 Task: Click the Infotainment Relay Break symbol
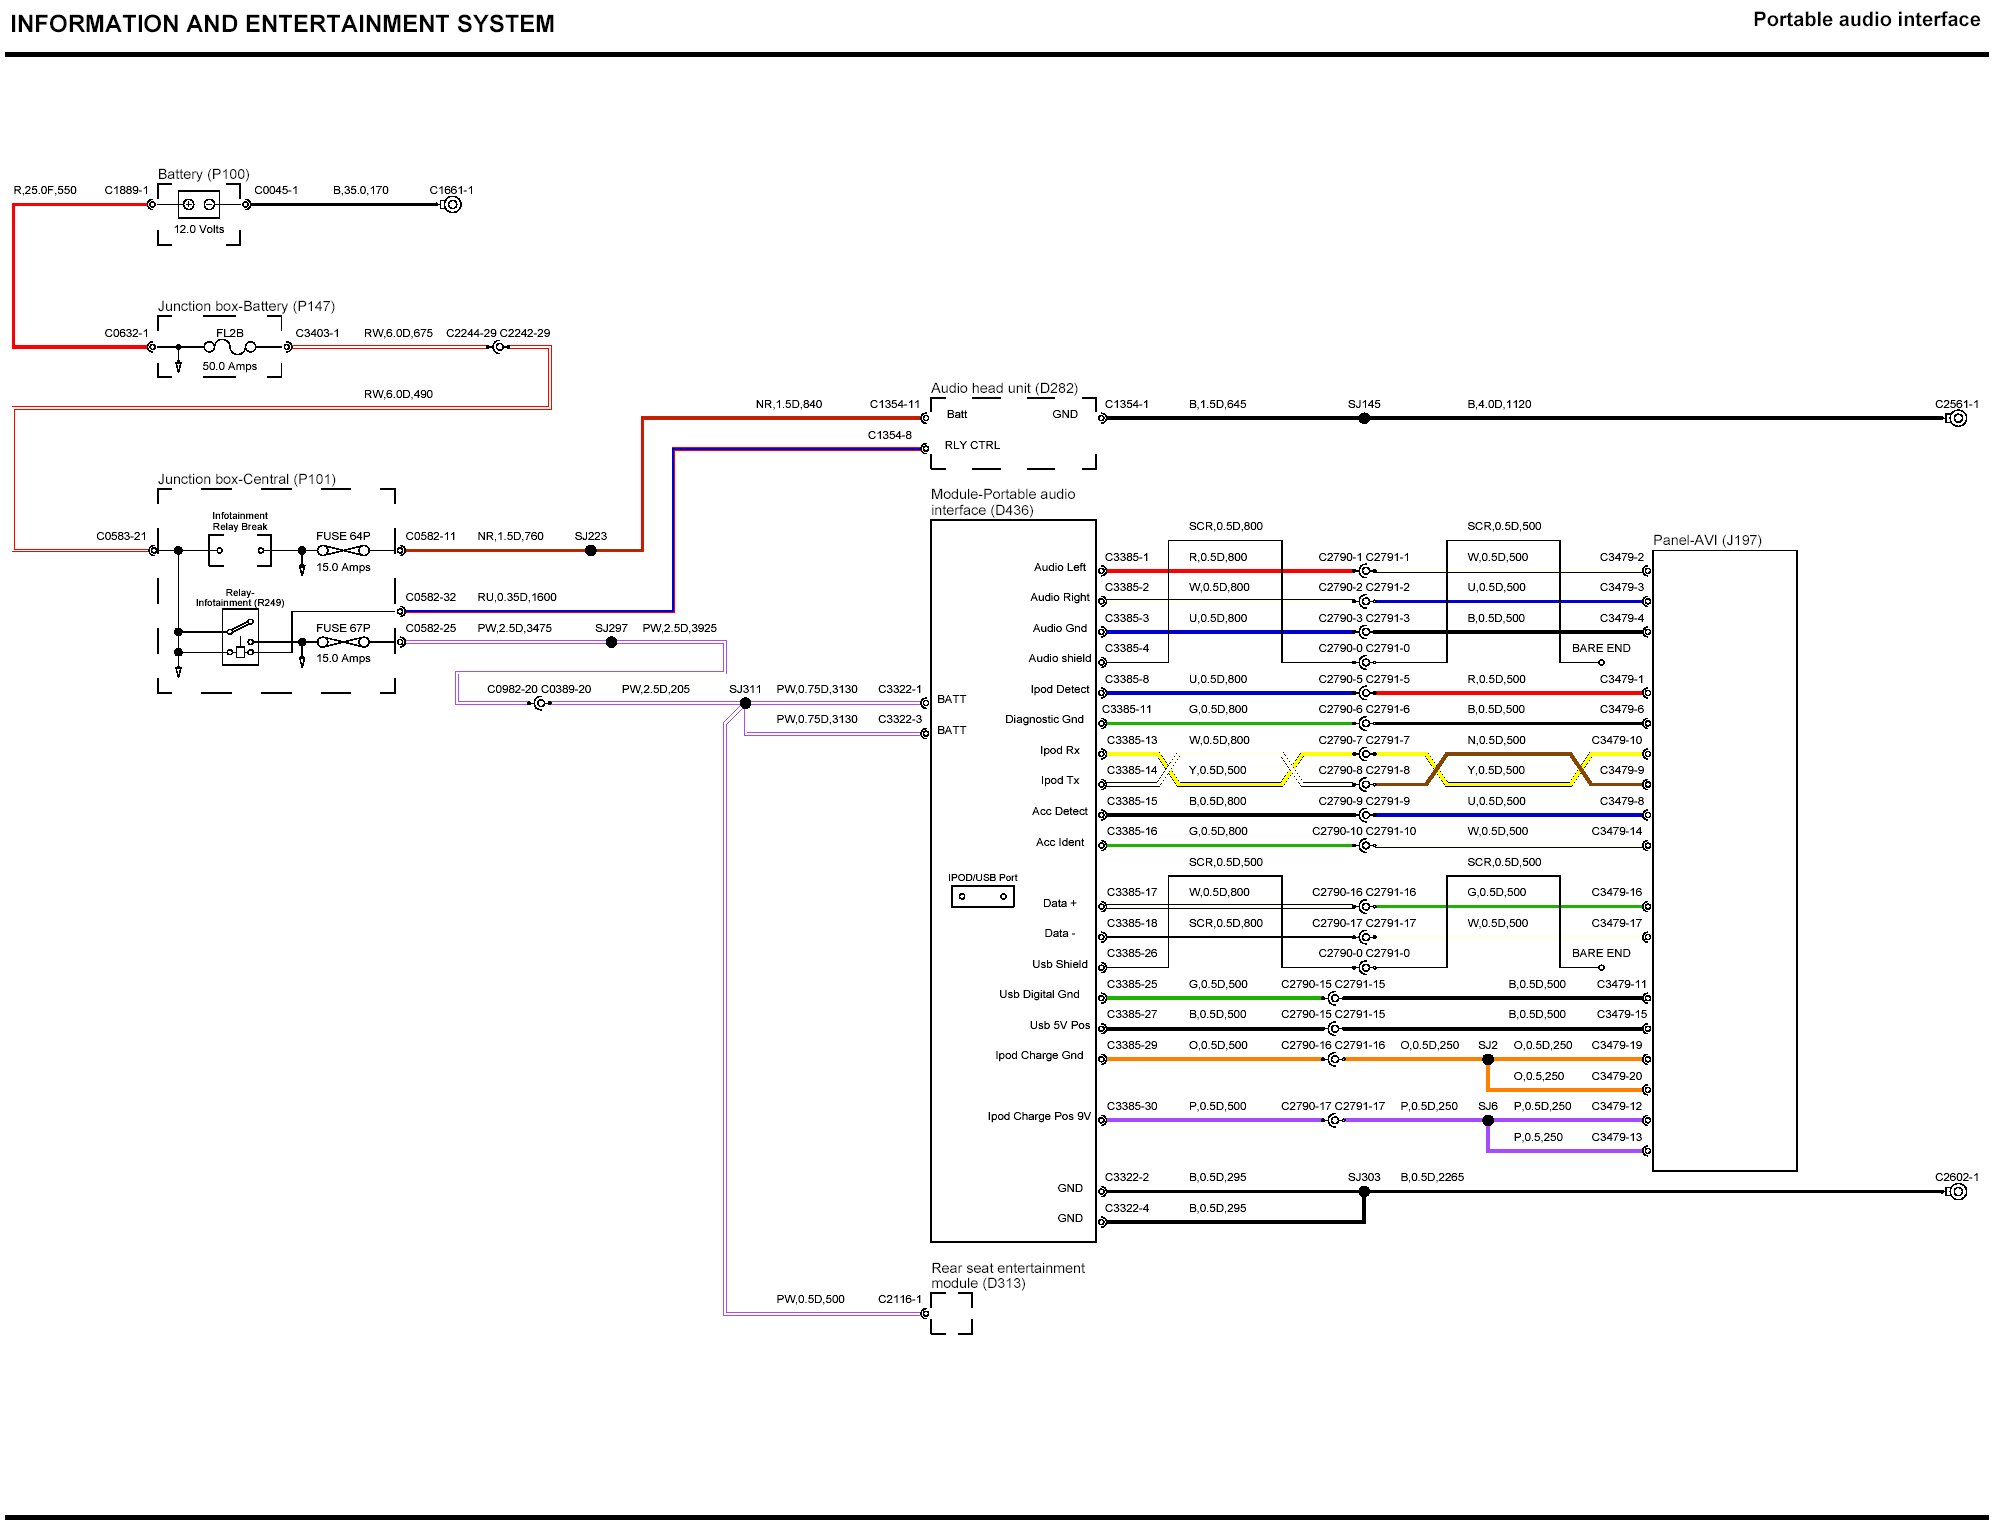coord(239,550)
